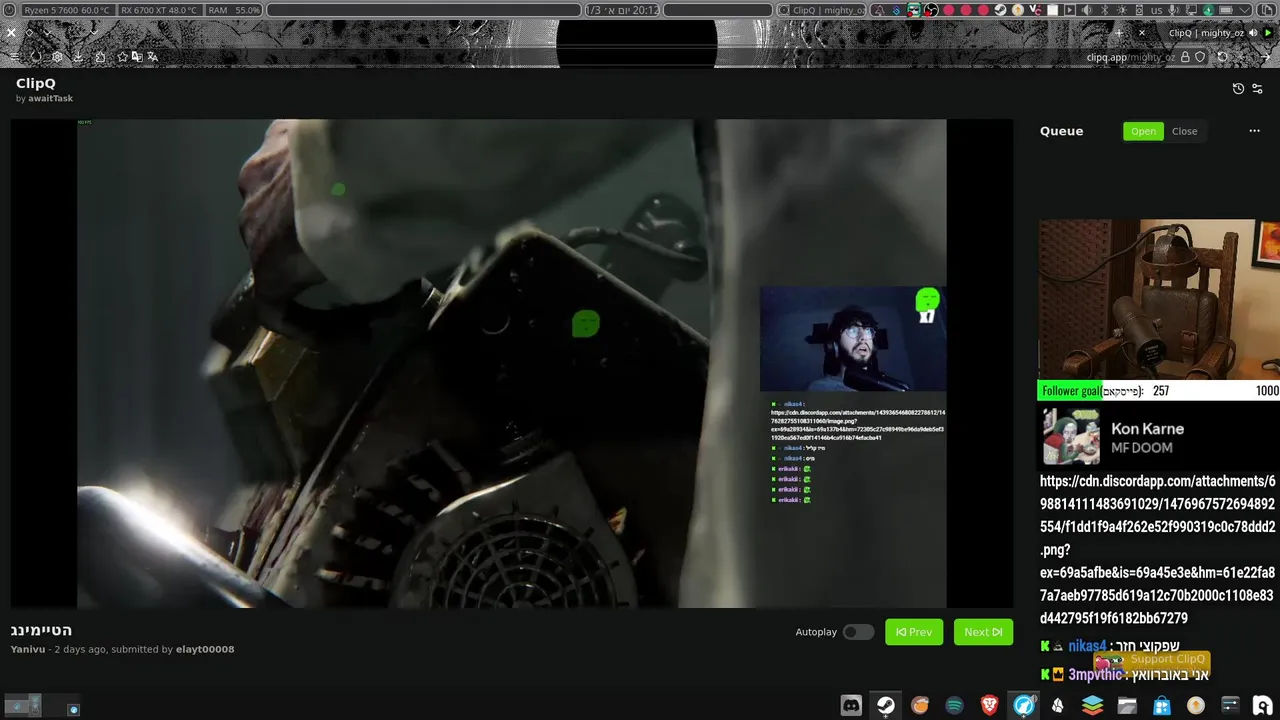Click the MF DOOM album art thumbnail
1280x720 pixels.
click(x=1071, y=437)
